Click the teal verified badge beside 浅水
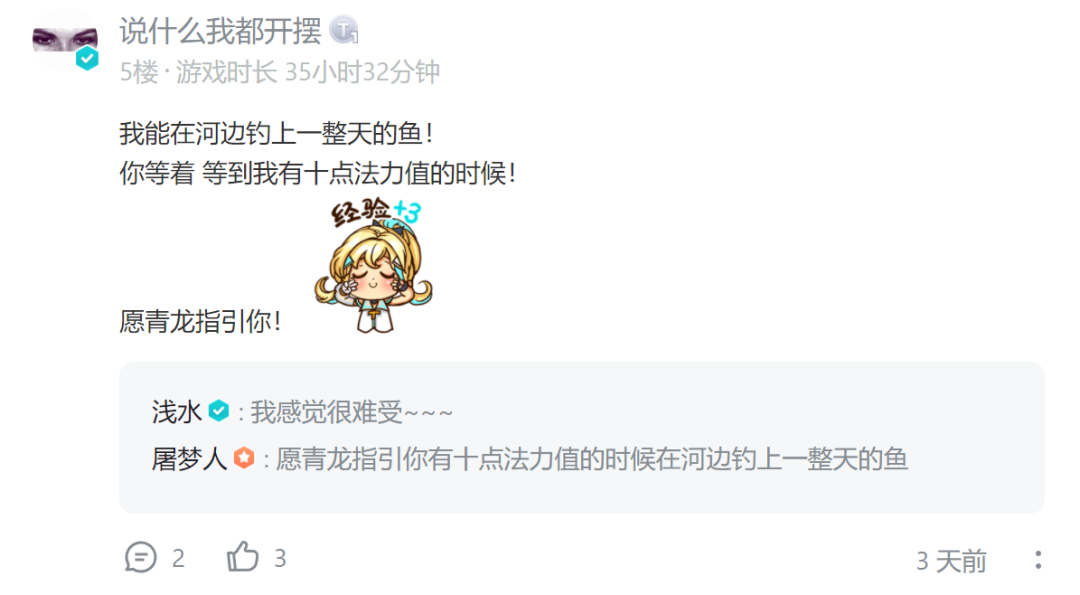This screenshot has height=595, width=1080. [x=218, y=411]
